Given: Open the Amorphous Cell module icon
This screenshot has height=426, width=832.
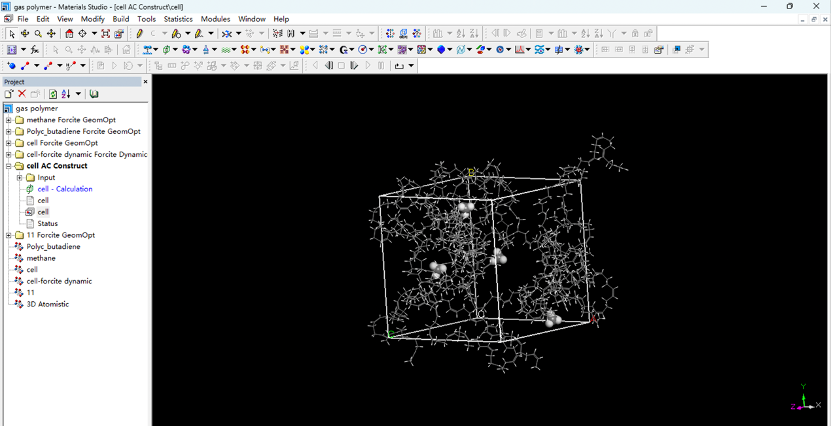Looking at the screenshot, I should (x=167, y=49).
